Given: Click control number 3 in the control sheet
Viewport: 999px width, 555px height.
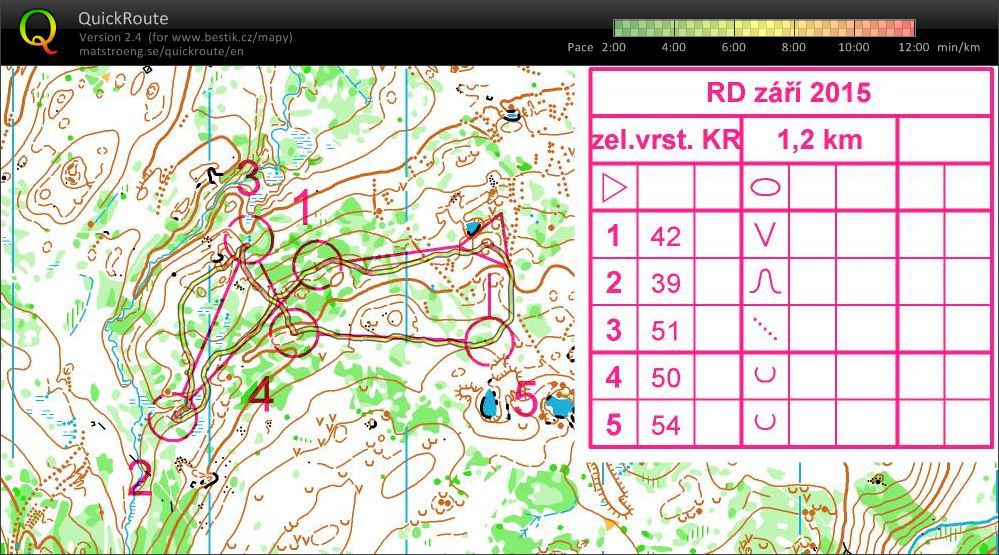Looking at the screenshot, I should coord(614,330).
